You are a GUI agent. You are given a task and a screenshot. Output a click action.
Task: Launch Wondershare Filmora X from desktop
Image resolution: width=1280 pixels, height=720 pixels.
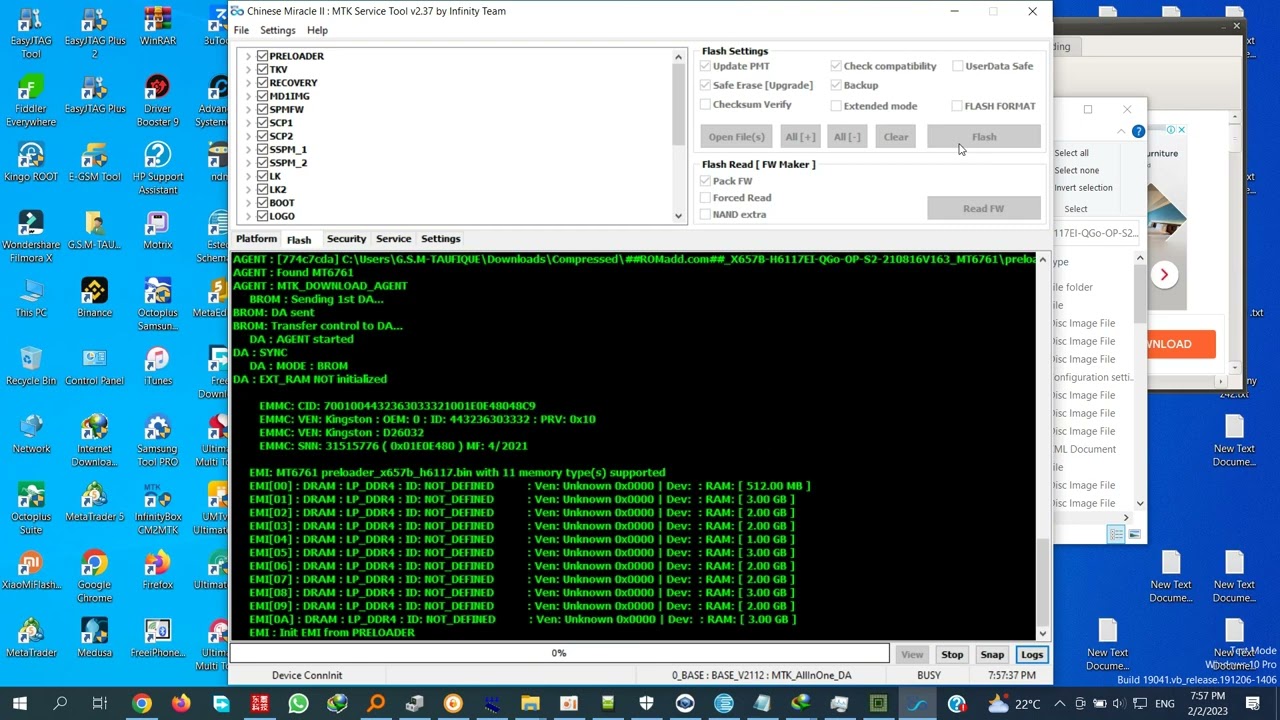click(31, 237)
